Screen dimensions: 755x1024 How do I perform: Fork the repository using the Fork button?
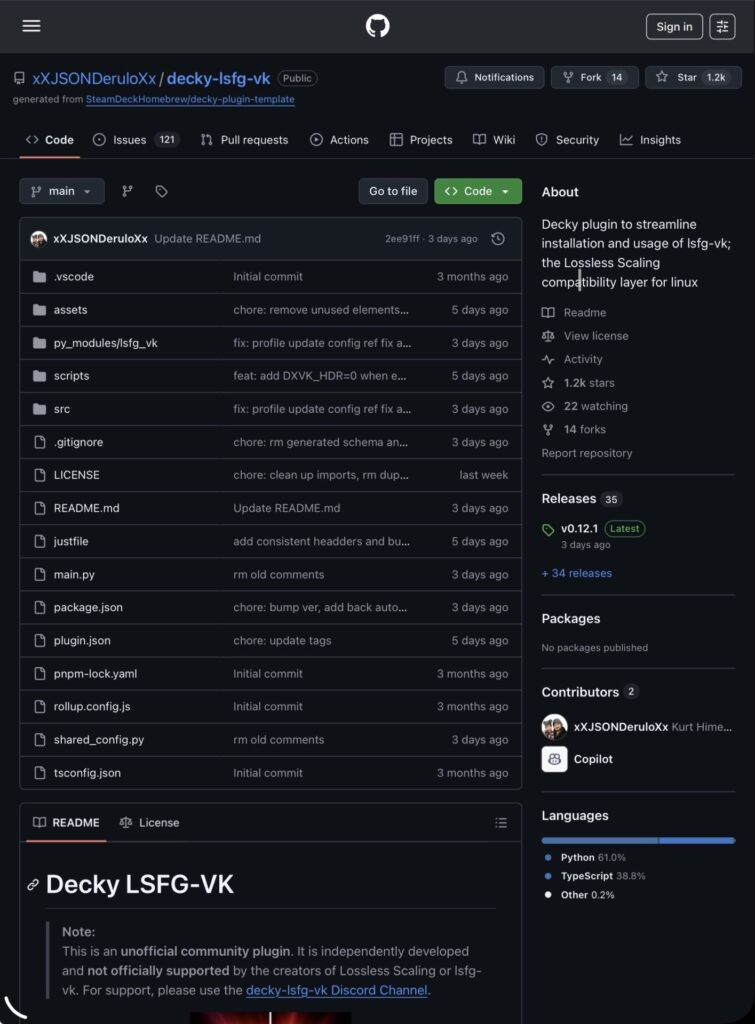coord(594,77)
